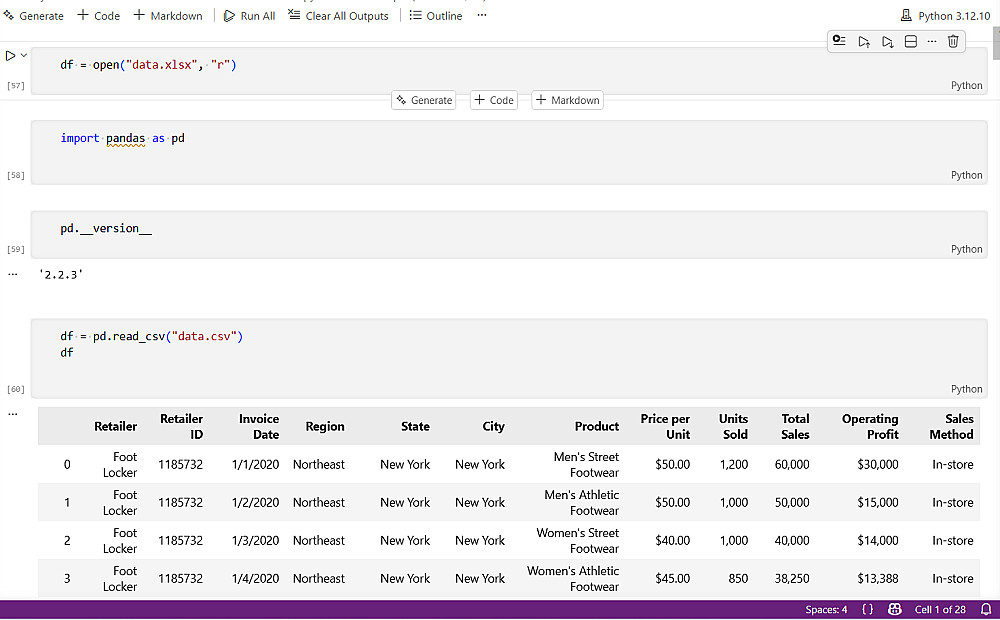Expand run options arrow beside run cell button
Viewport: 1000px width, 620px height.
24,56
